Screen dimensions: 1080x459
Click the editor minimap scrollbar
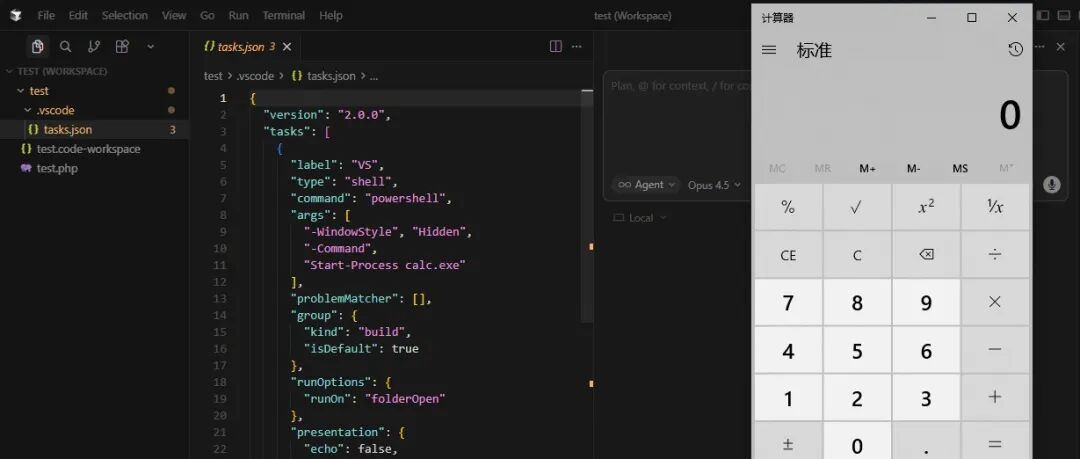(587, 207)
